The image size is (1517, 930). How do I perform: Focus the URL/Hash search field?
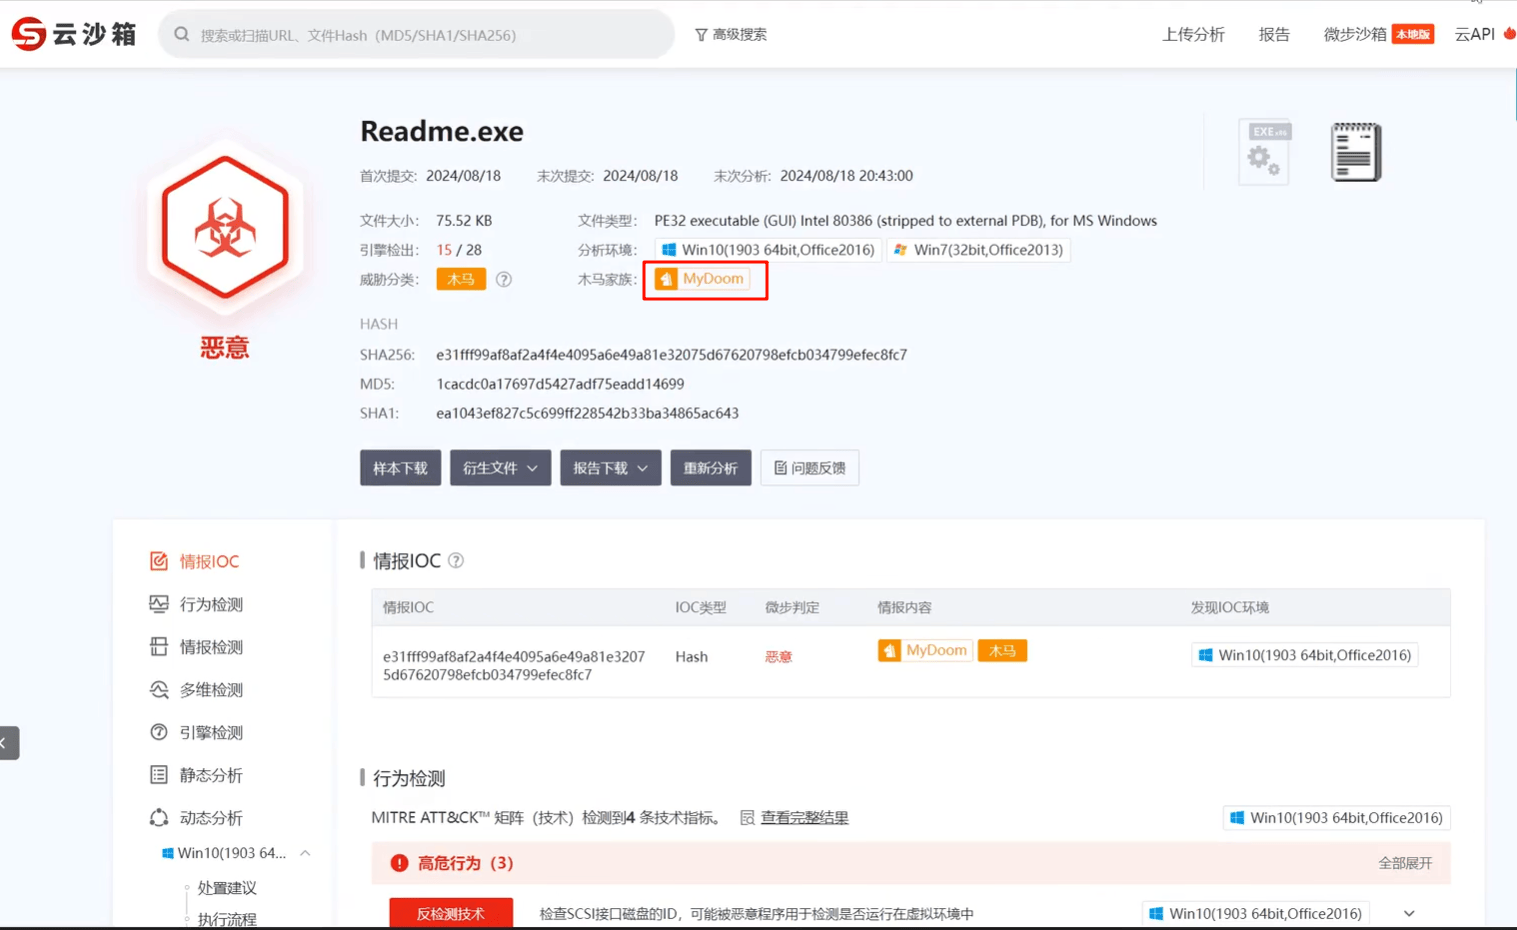pyautogui.click(x=417, y=34)
